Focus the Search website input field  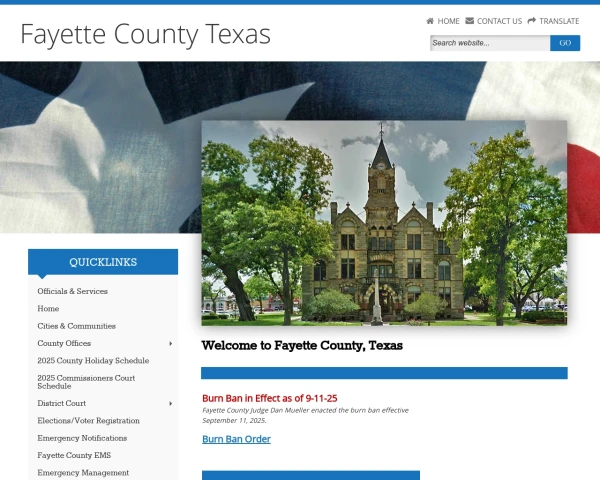tap(490, 43)
